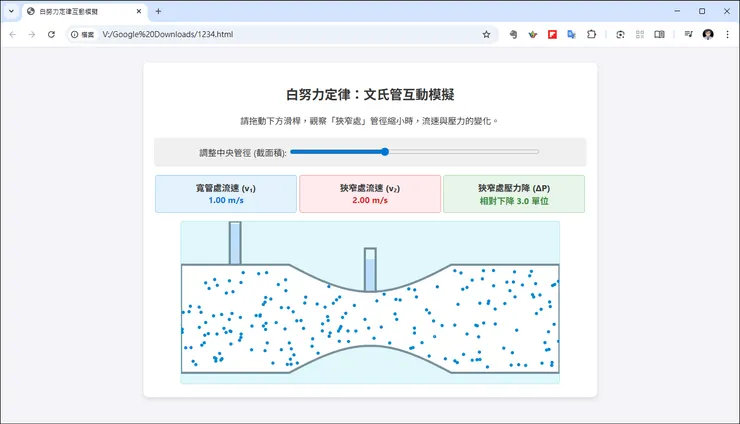Viewport: 740px width, 424px height.
Task: Select the 白努力定律互動模擬 tab
Action: 85,11
